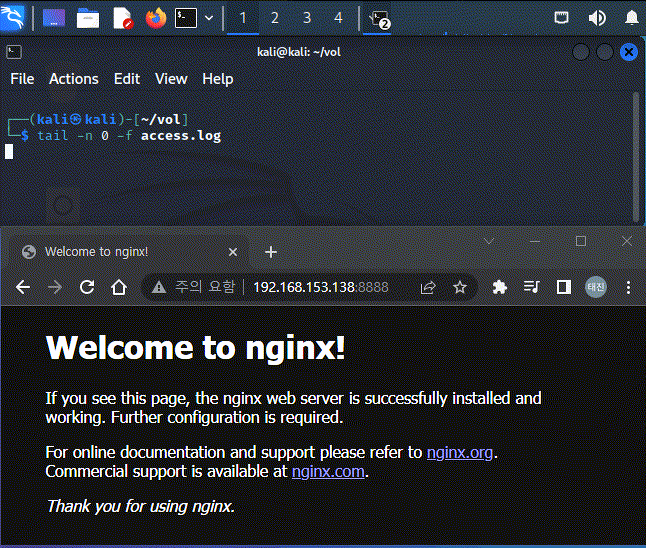The height and width of the screenshot is (548, 646).
Task: Switch to workspace 3
Action: coord(307,18)
